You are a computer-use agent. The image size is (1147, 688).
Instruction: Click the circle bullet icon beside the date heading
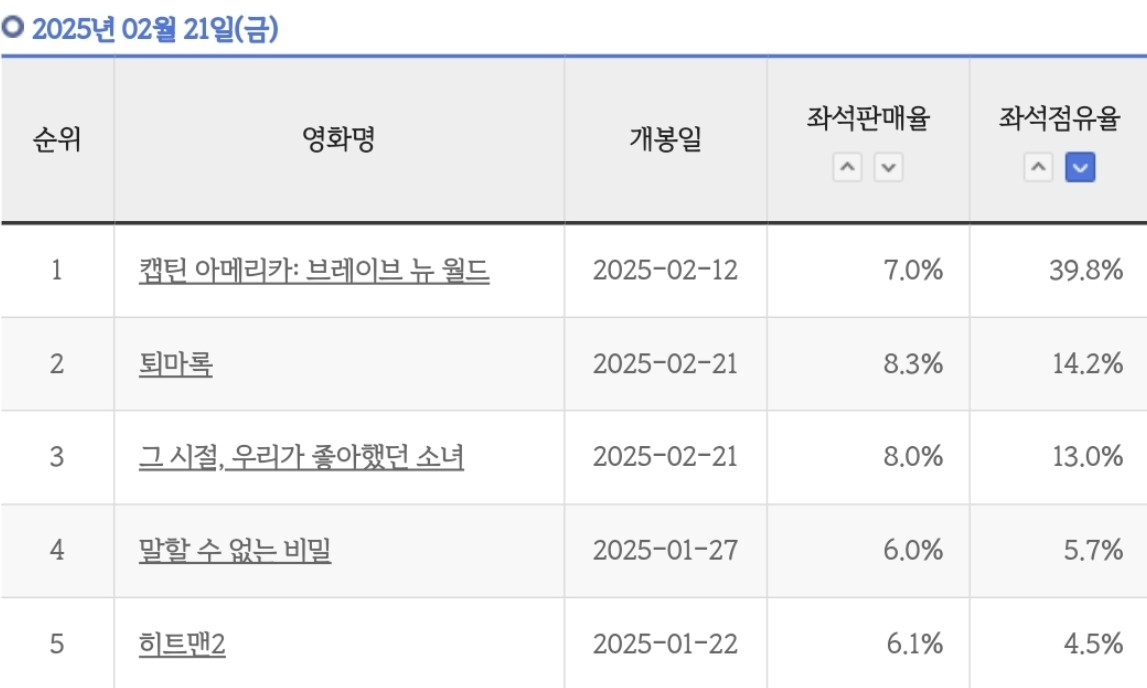[13, 29]
